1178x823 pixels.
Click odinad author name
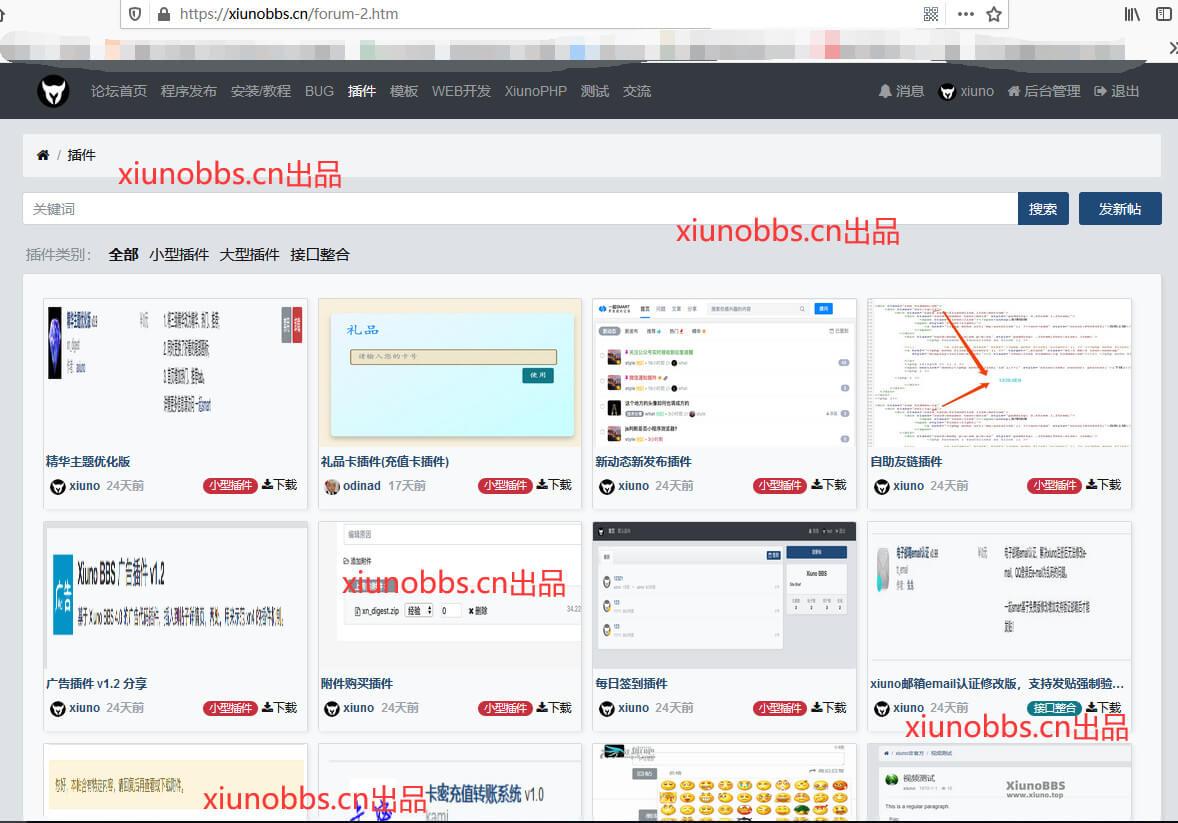(x=362, y=486)
